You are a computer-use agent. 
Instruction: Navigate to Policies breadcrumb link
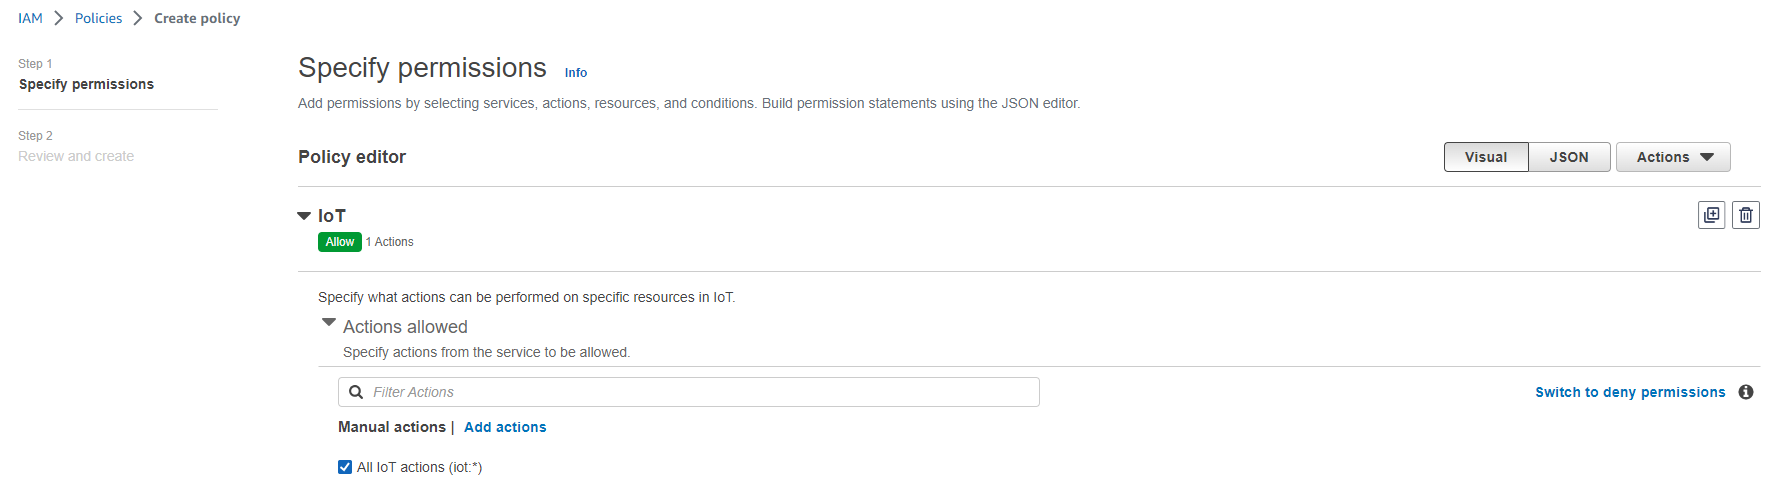tap(98, 18)
